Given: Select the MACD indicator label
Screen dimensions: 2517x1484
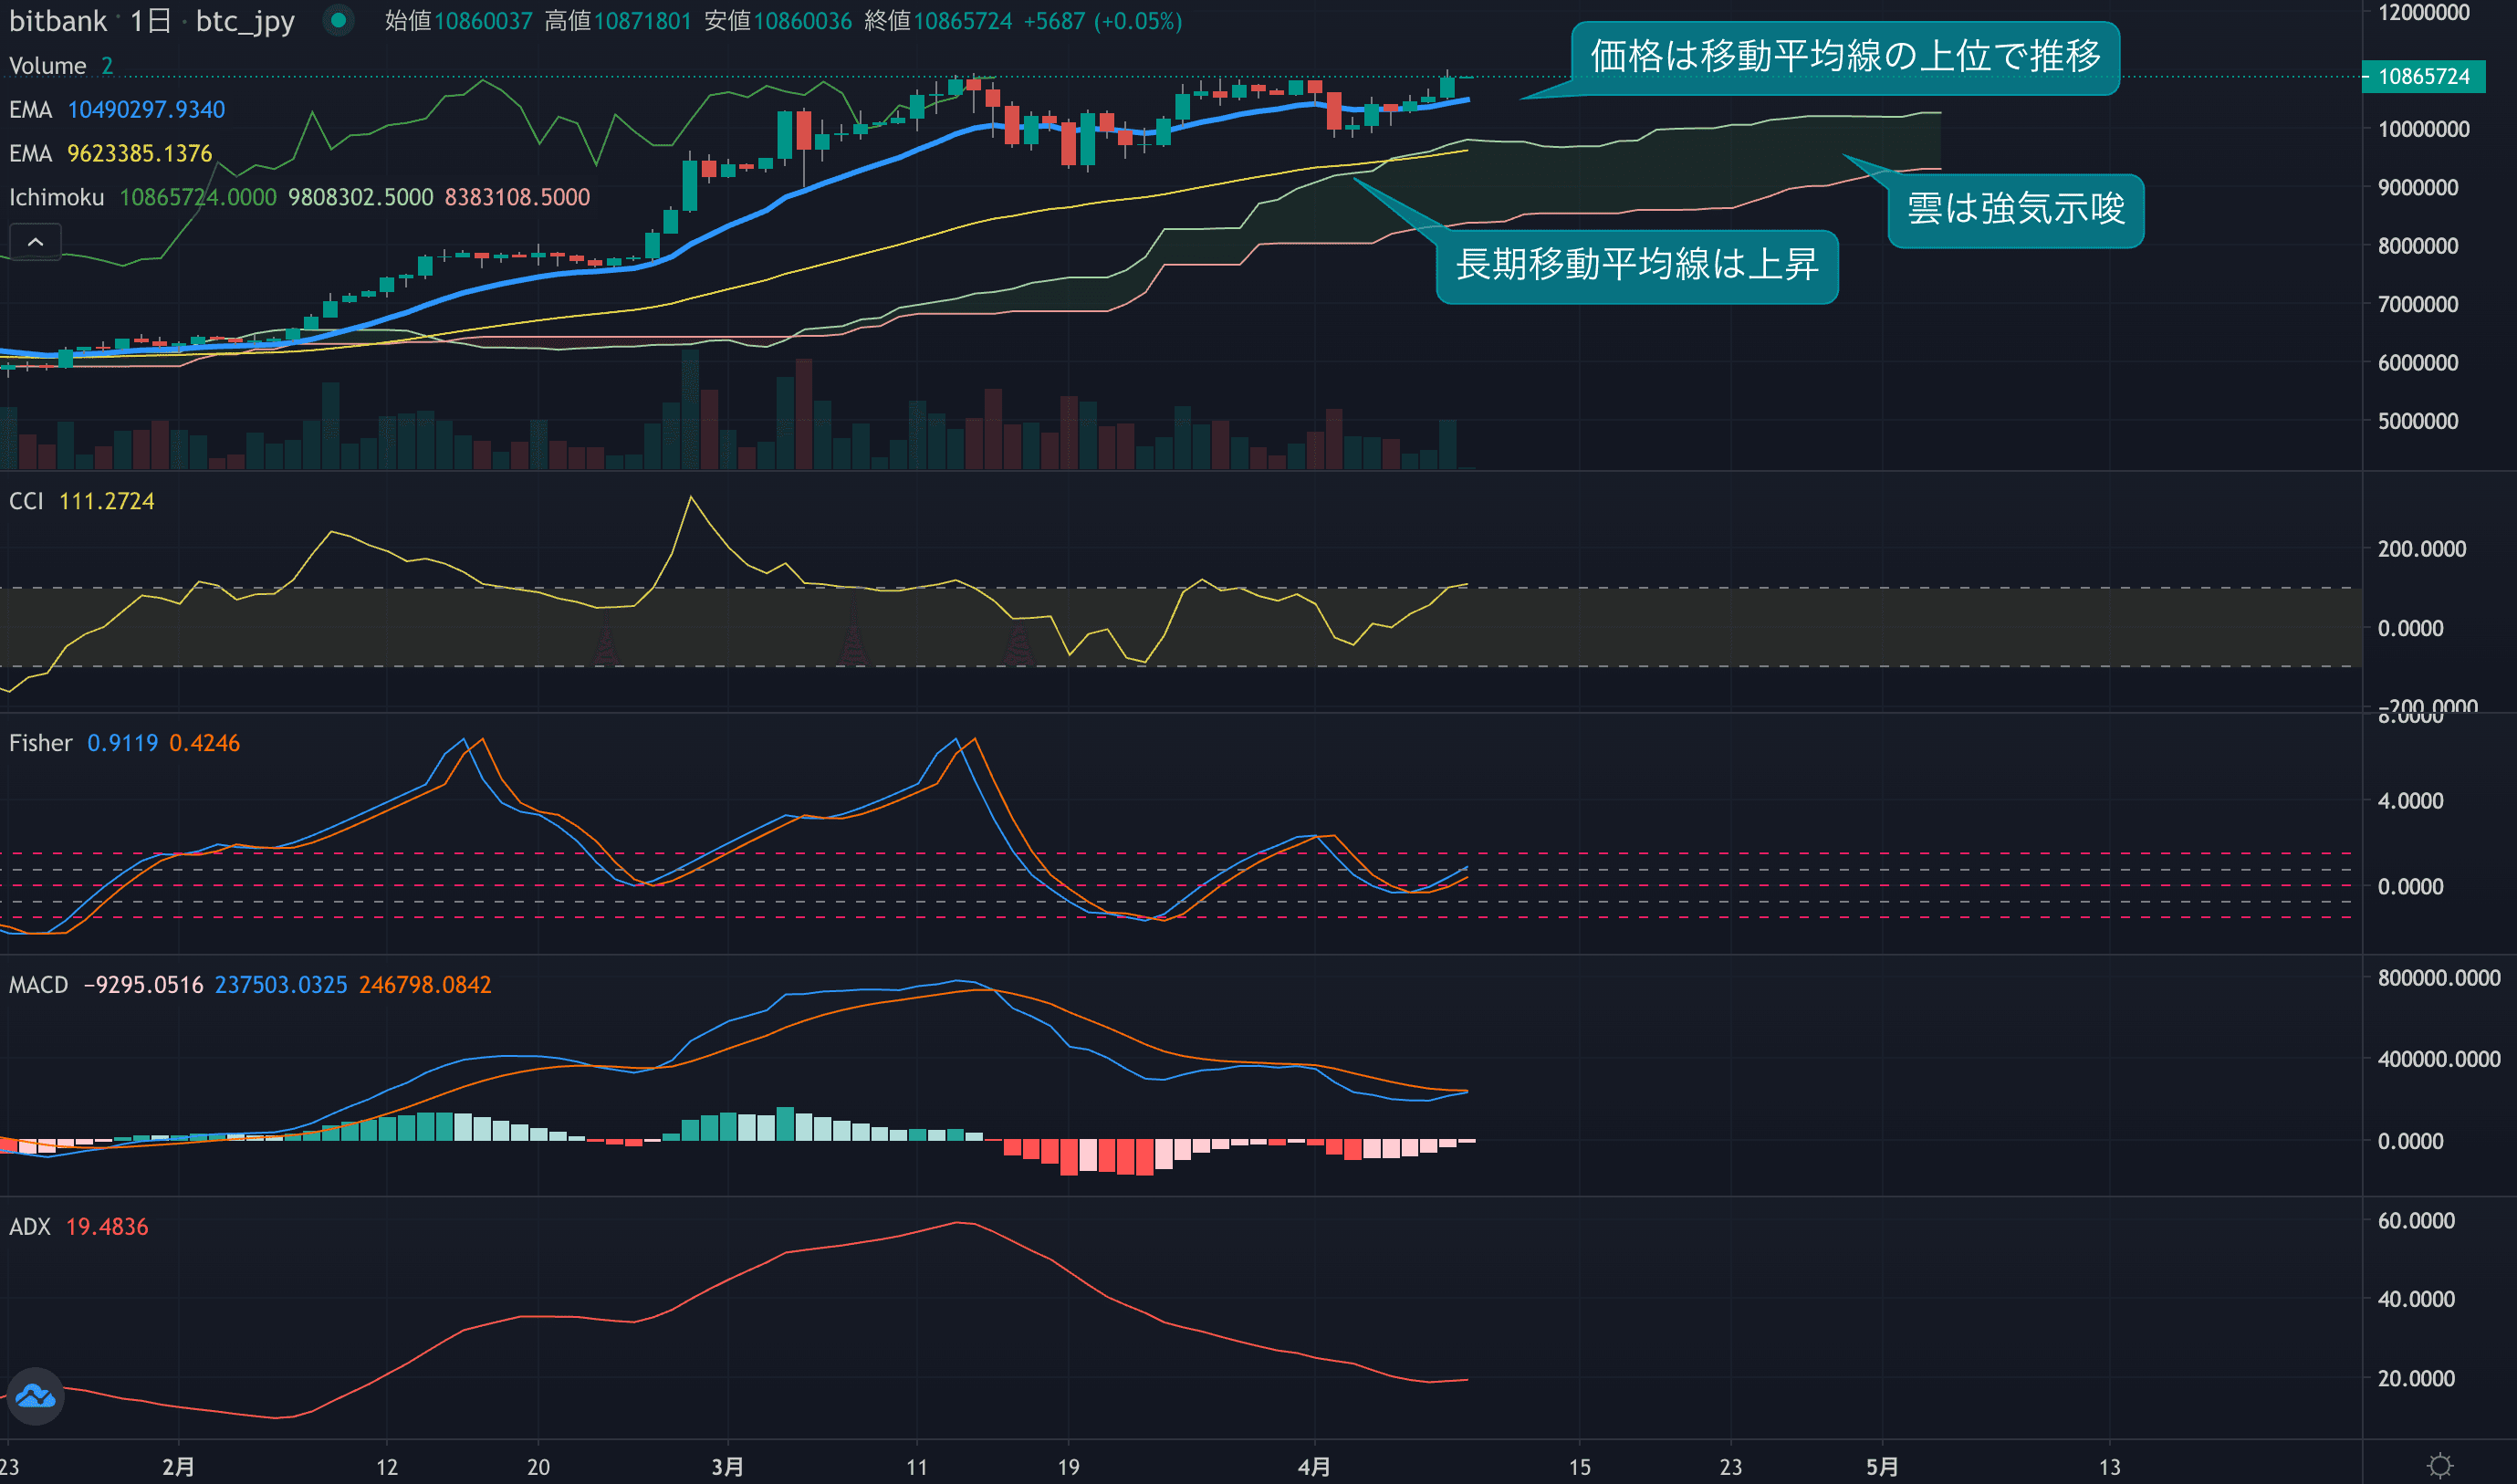Looking at the screenshot, I should pyautogui.click(x=39, y=985).
